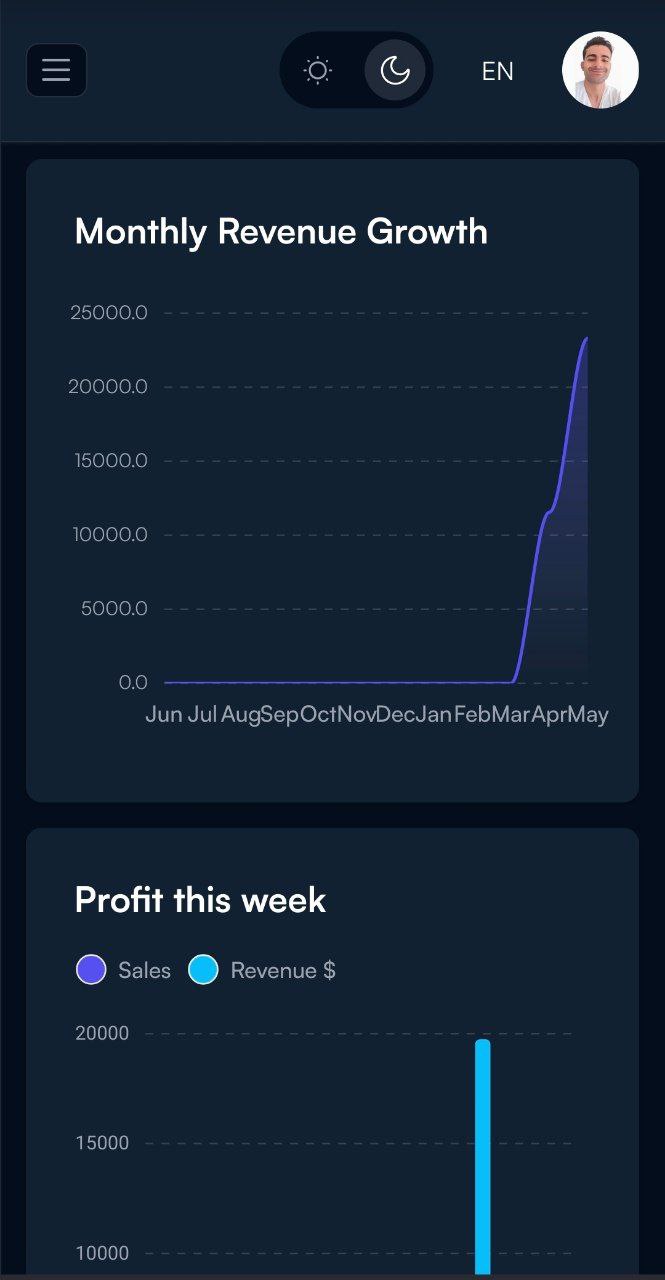Switch to light mode with sun icon
The width and height of the screenshot is (665, 1280).
point(318,70)
